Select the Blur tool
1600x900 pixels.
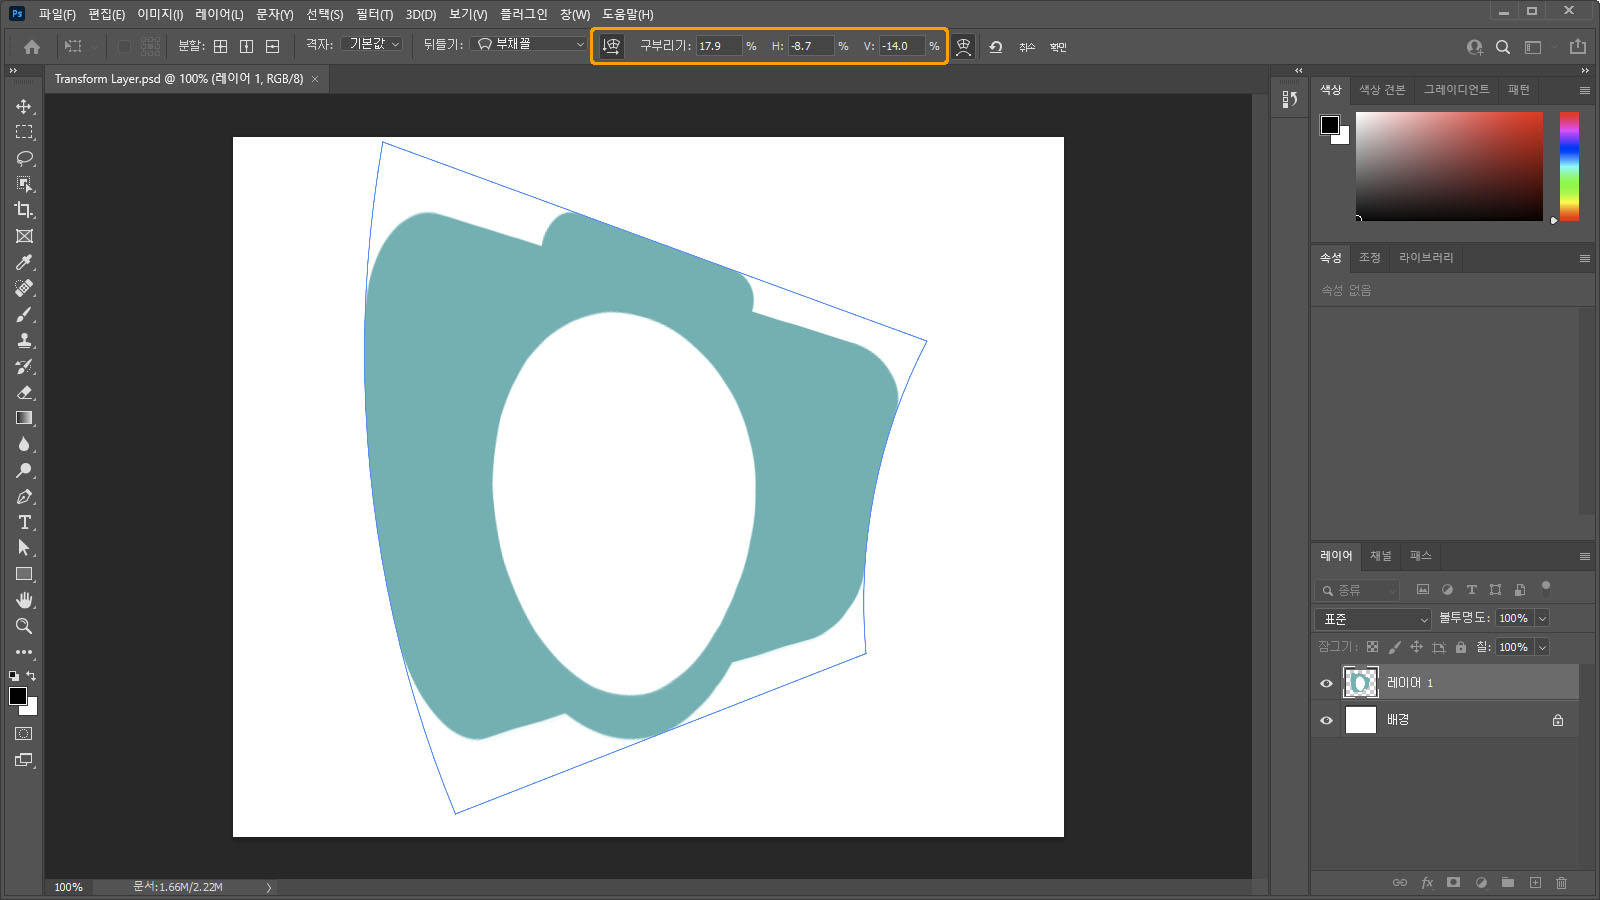24,444
